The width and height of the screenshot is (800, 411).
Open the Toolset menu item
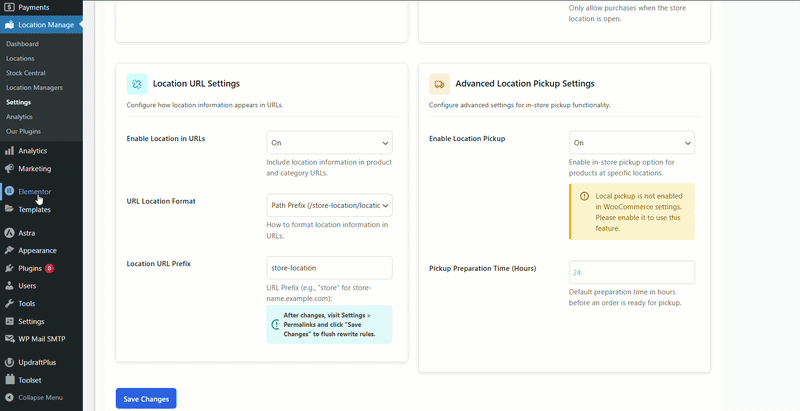click(29, 380)
